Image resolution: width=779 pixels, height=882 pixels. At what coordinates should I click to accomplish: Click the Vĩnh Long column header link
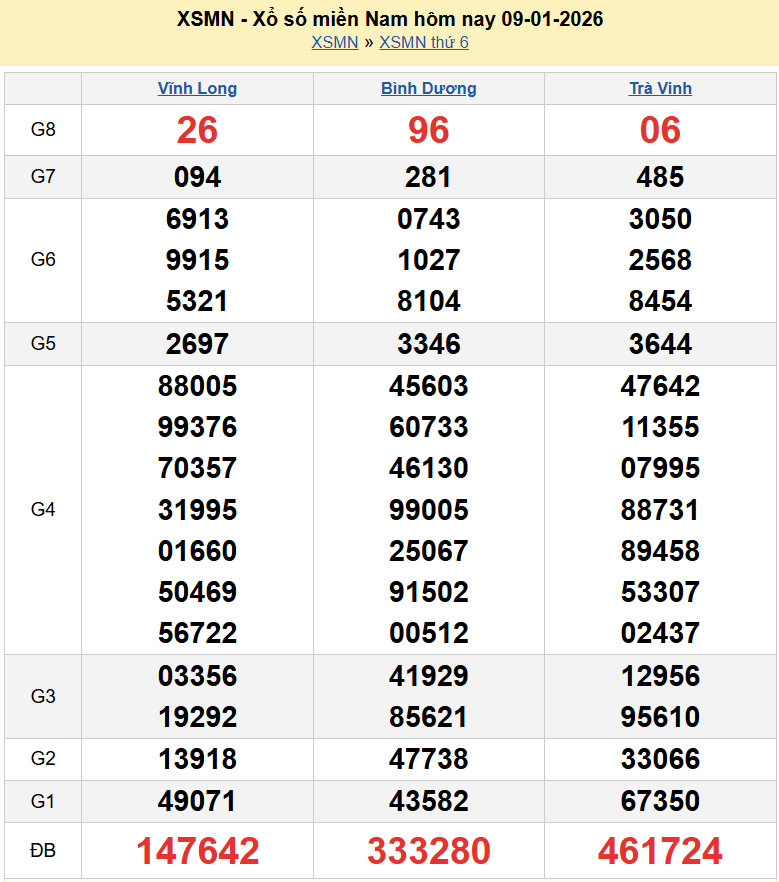tap(197, 88)
